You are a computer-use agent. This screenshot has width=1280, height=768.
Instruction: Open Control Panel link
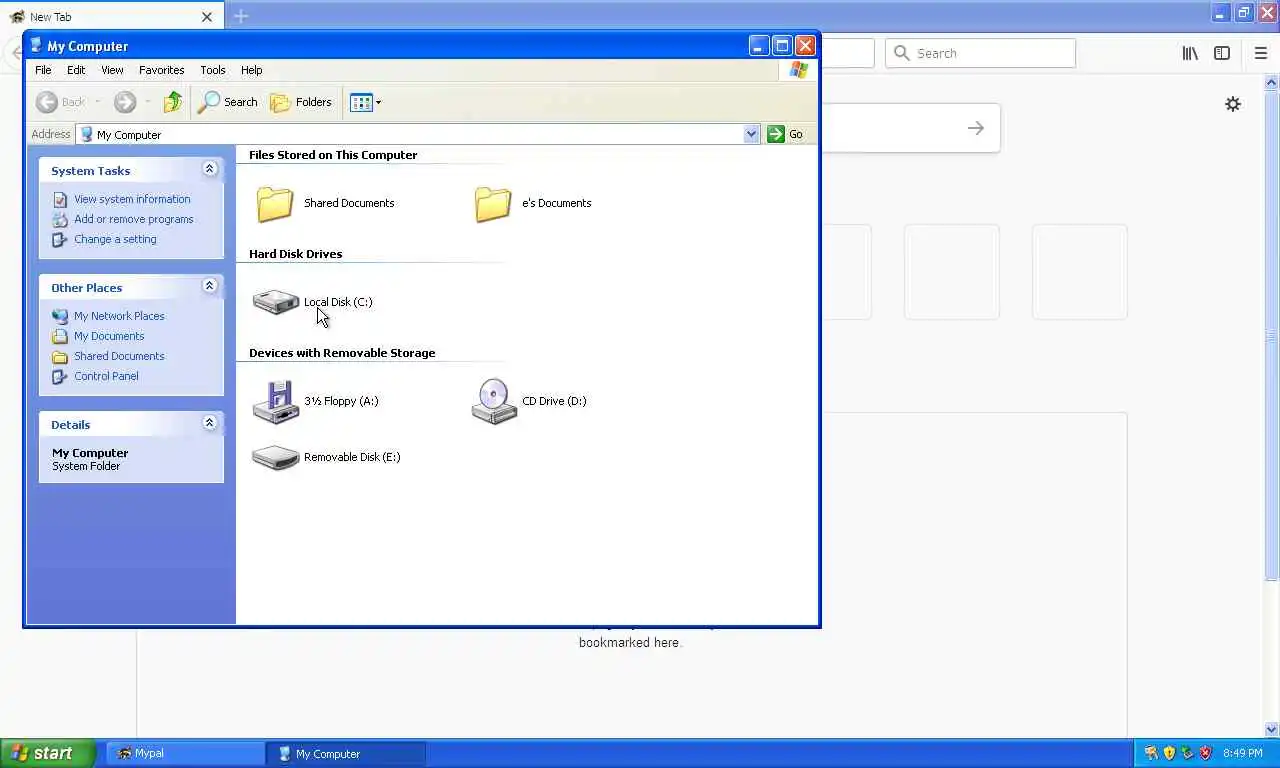click(106, 376)
